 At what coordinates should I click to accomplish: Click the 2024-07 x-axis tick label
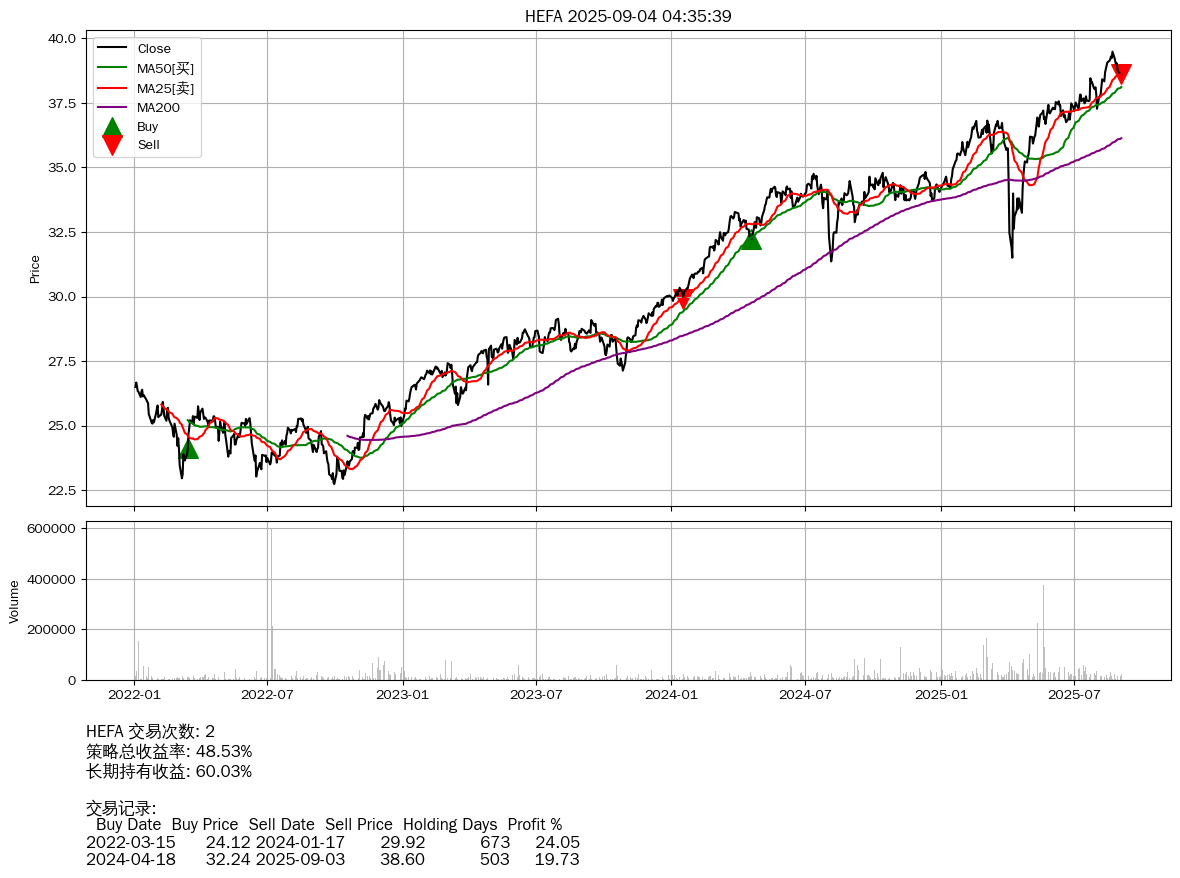click(x=806, y=694)
